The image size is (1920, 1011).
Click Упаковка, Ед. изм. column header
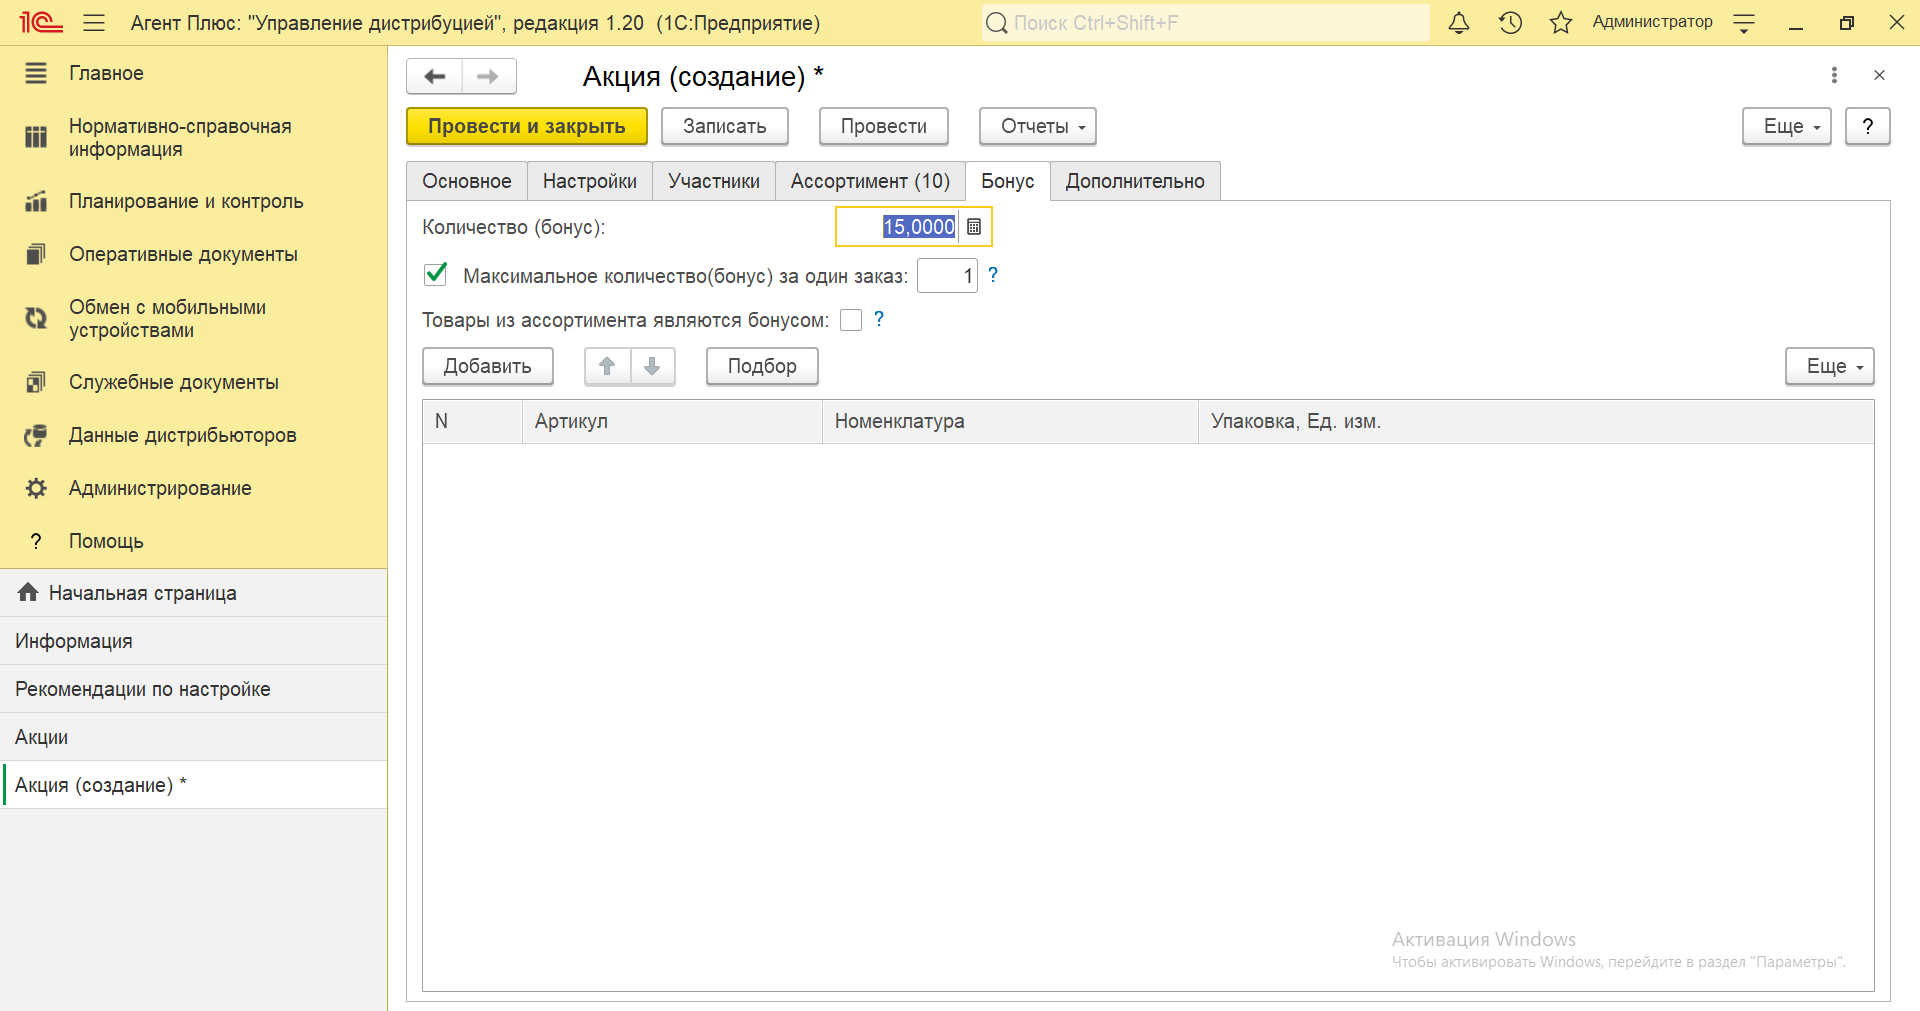point(1536,421)
